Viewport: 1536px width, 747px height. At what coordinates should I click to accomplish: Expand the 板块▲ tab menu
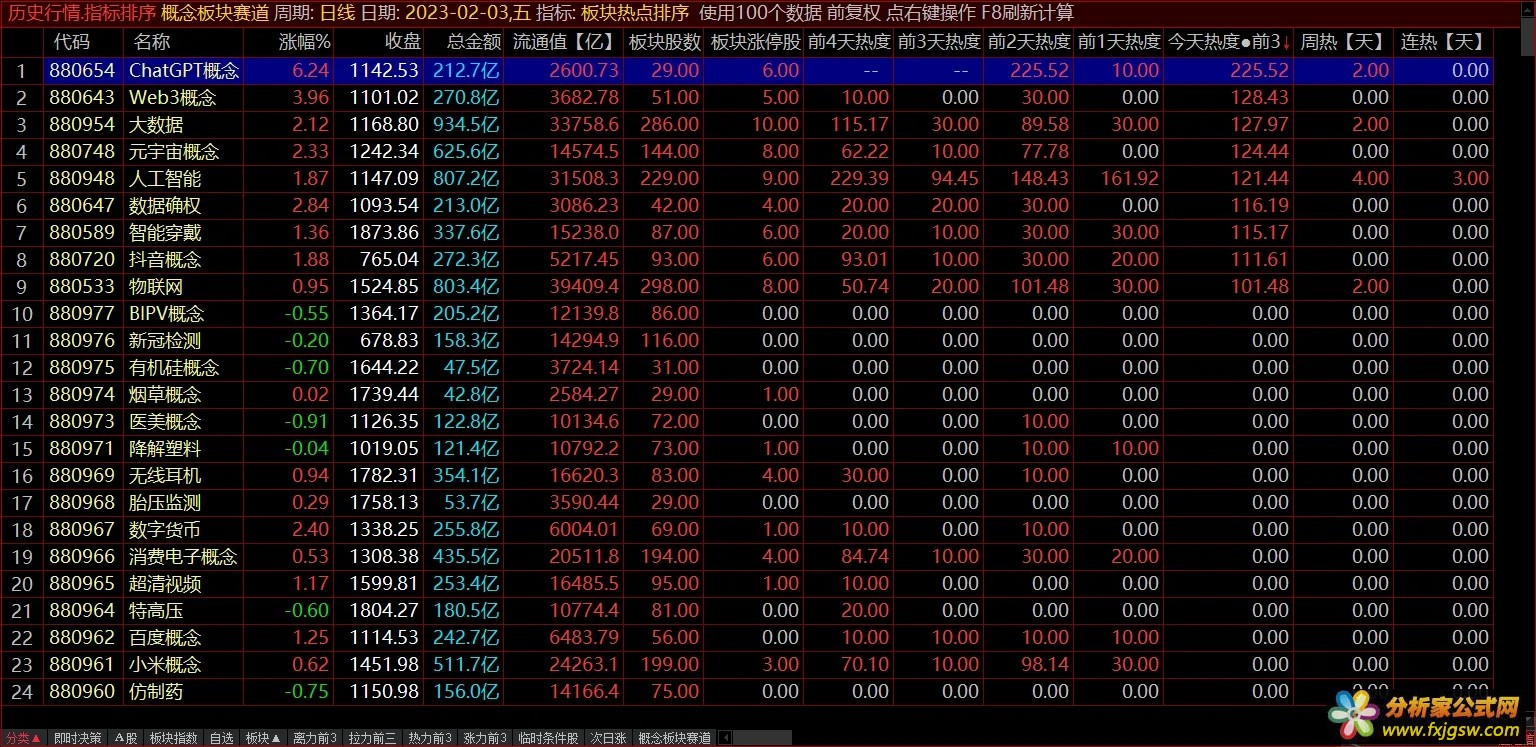tap(263, 738)
